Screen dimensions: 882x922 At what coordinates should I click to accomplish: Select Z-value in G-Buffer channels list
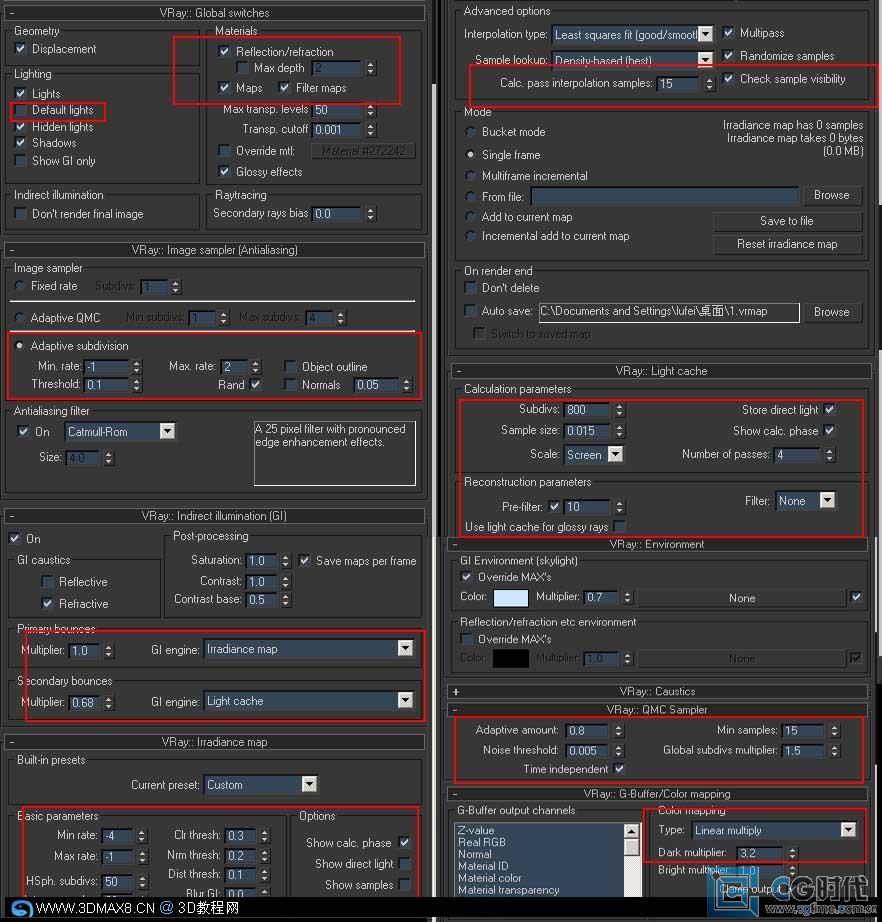tap(476, 830)
